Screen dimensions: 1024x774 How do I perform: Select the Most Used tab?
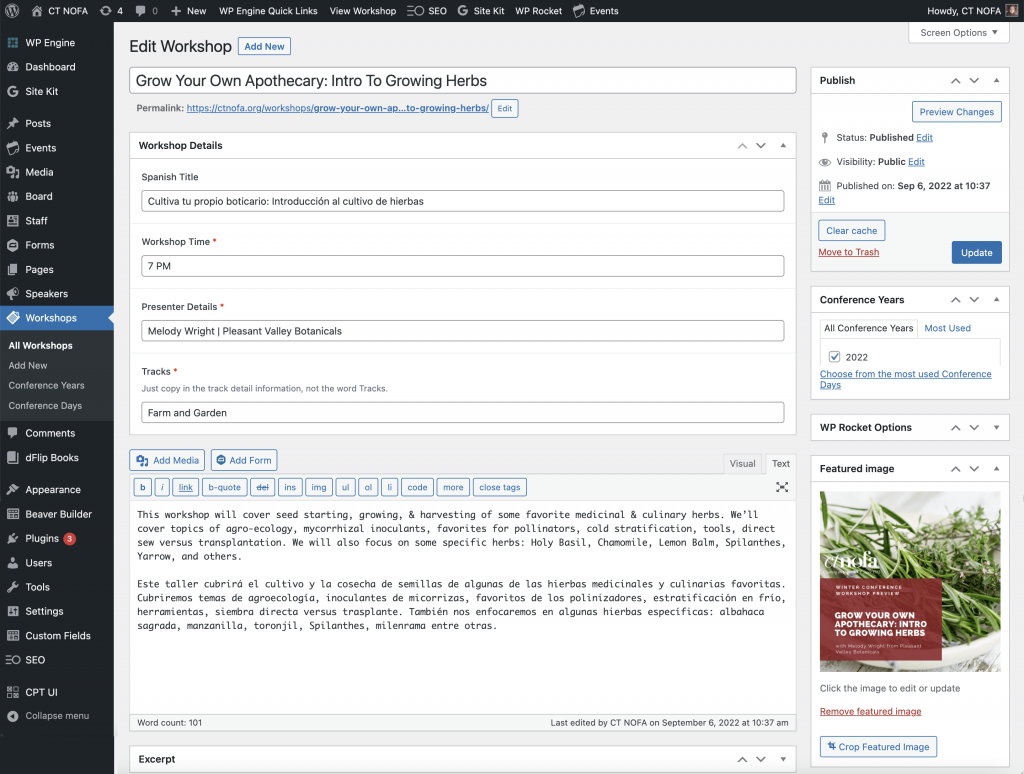tap(947, 328)
